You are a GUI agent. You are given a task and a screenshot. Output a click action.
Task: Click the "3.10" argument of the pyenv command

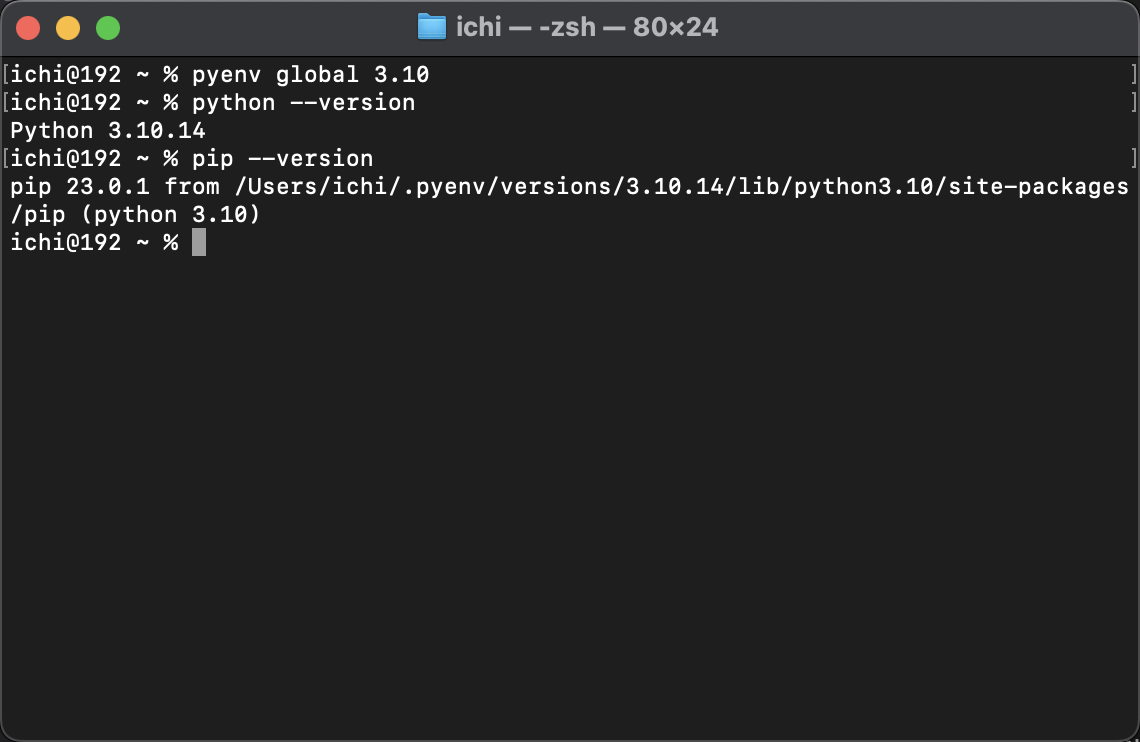pyautogui.click(x=401, y=74)
